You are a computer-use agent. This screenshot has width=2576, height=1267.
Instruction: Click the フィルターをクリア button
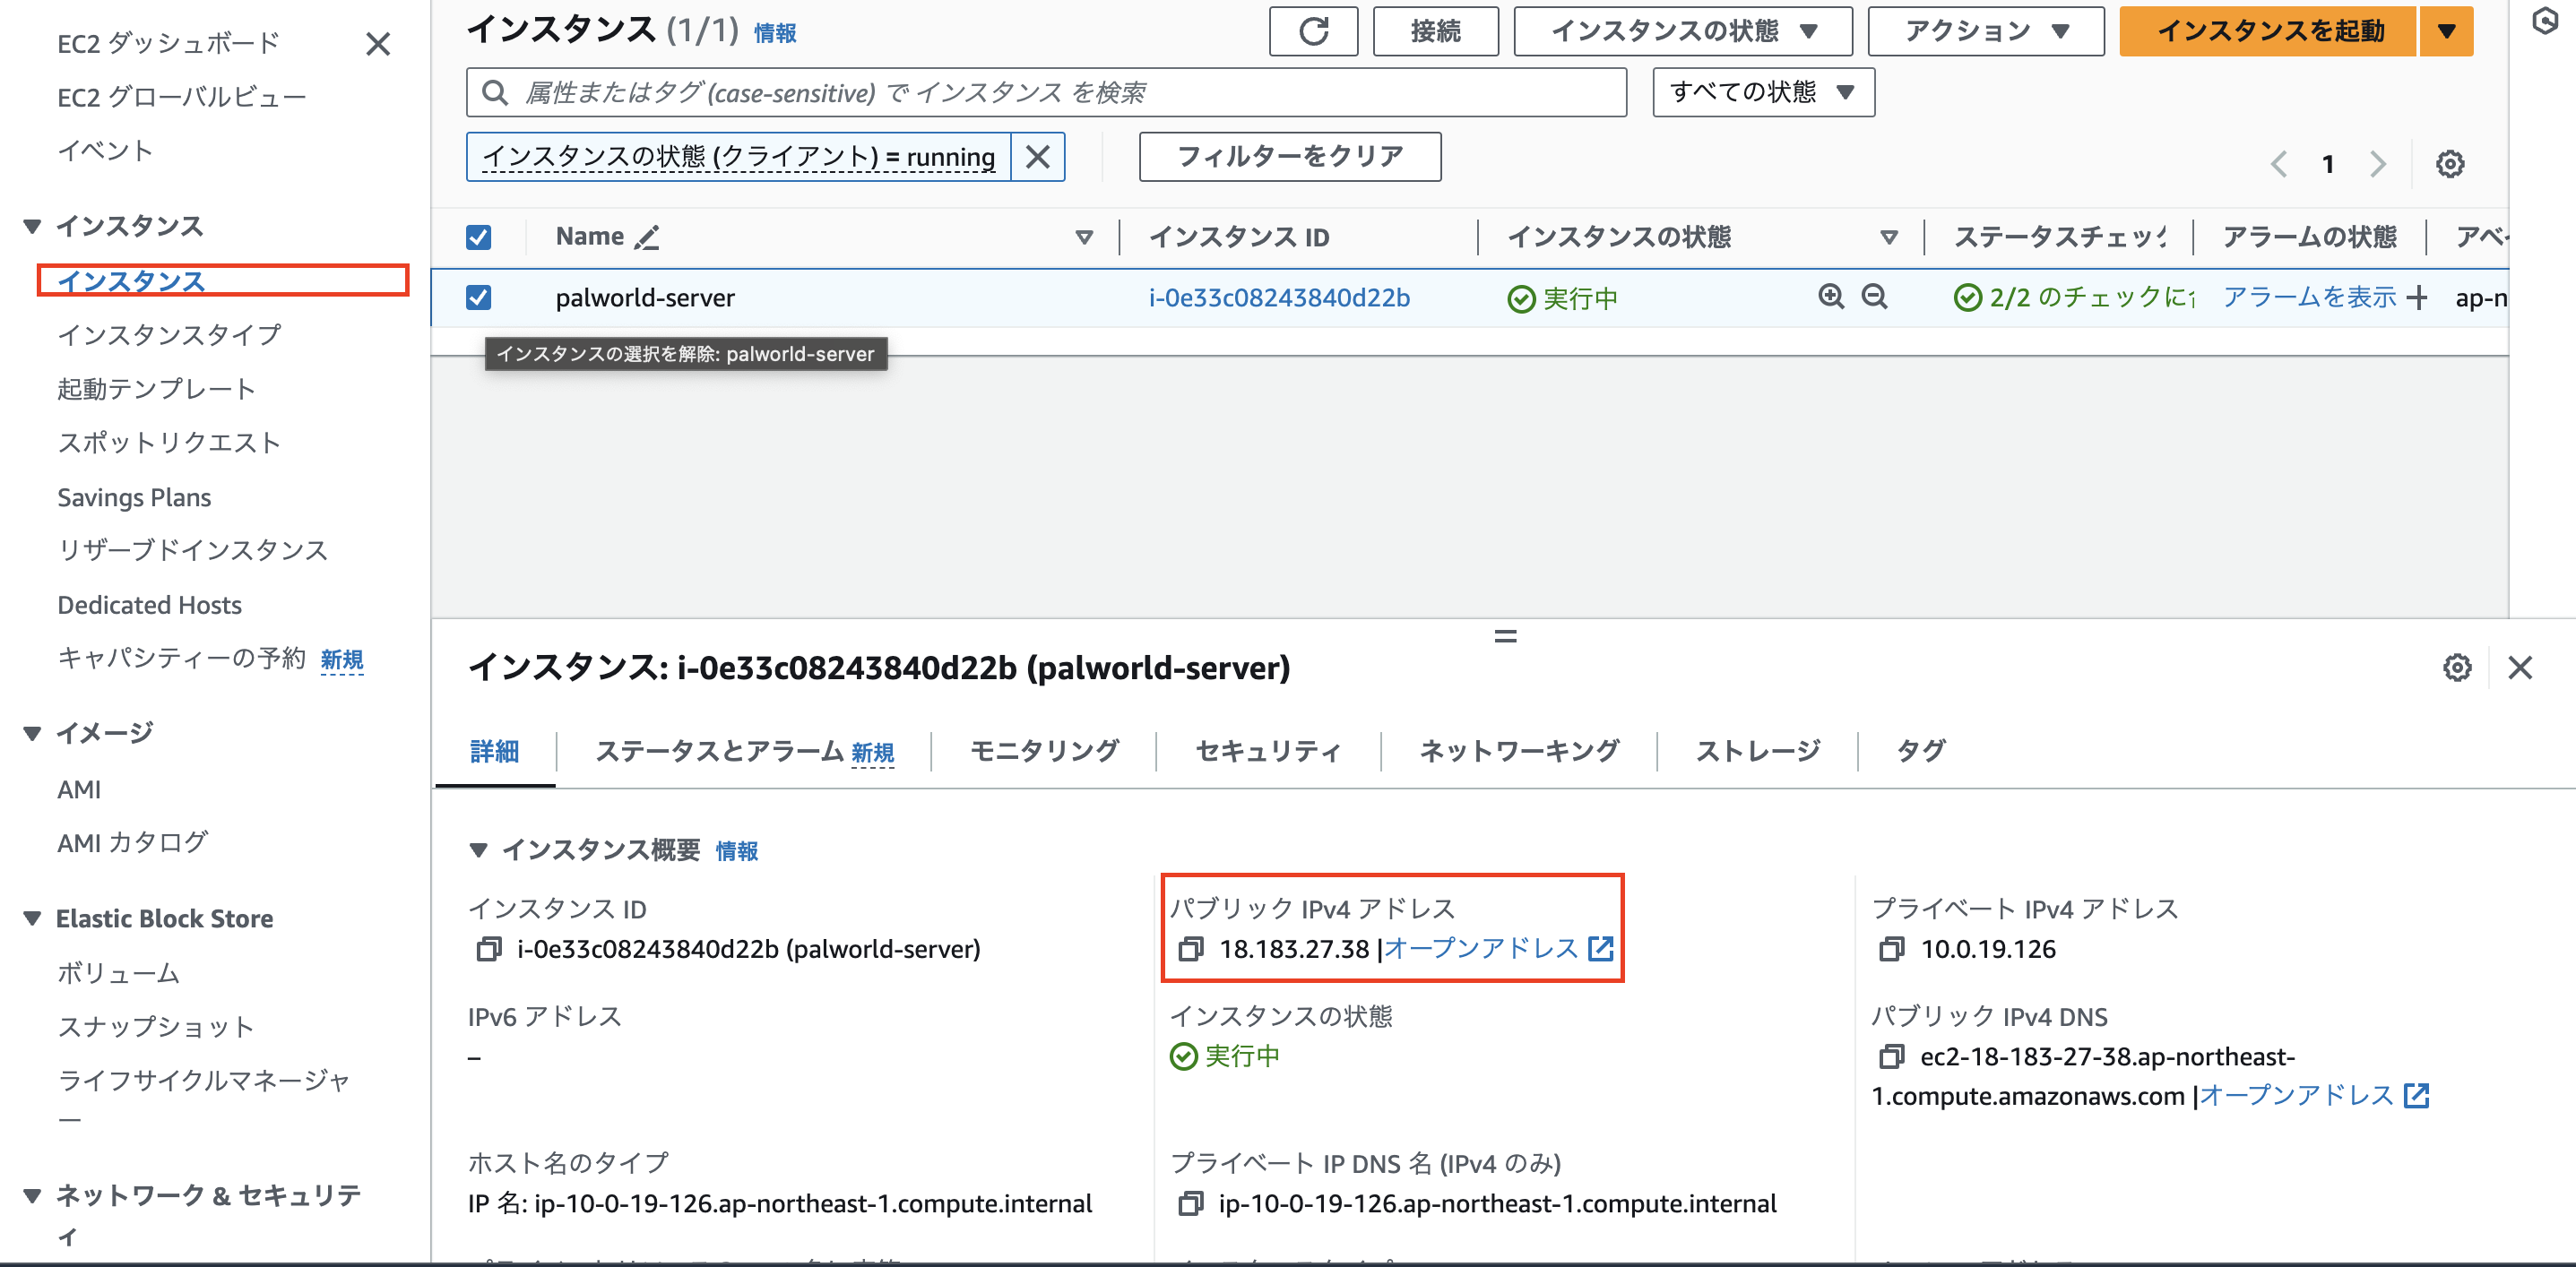tap(1289, 157)
